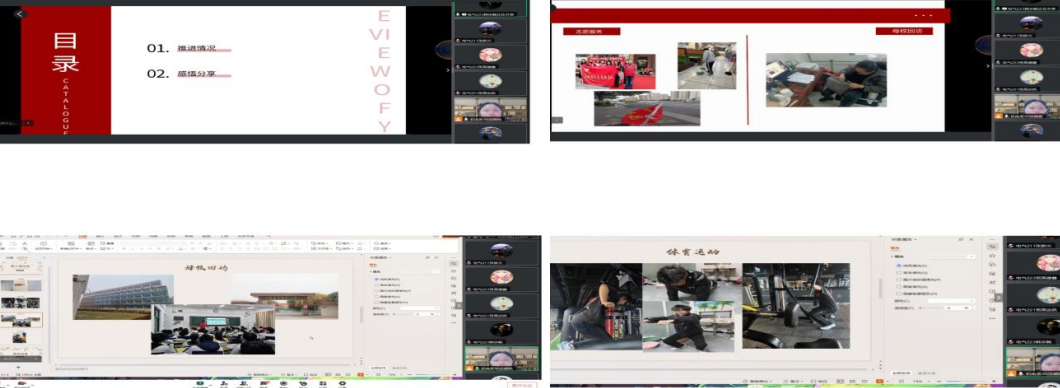Screen dimensions: 1060x388
Task: Select the 志愿服务 red heading label
Action: 592,31
